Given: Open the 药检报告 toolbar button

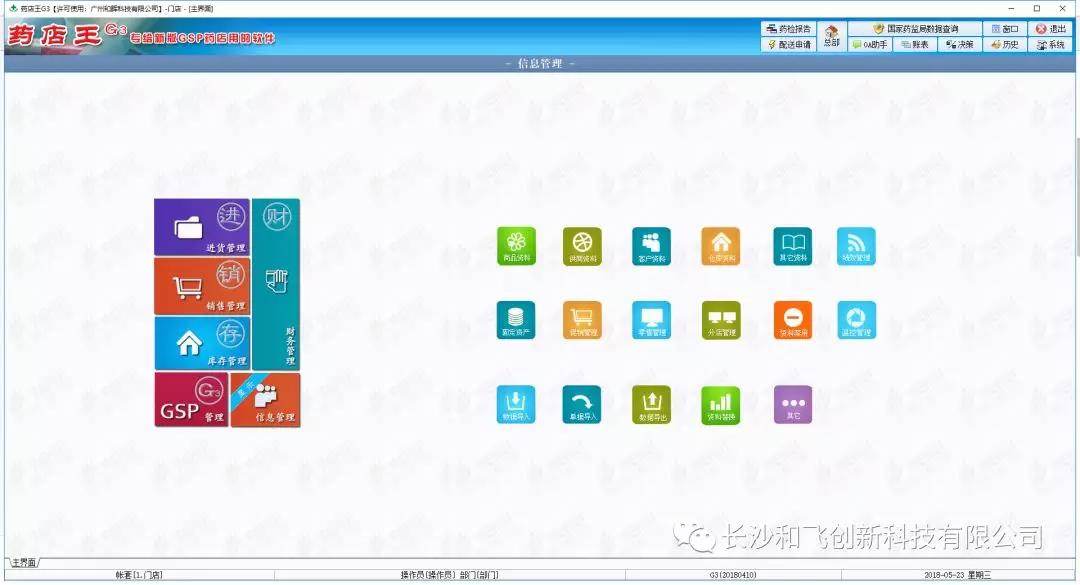Looking at the screenshot, I should click(x=789, y=29).
